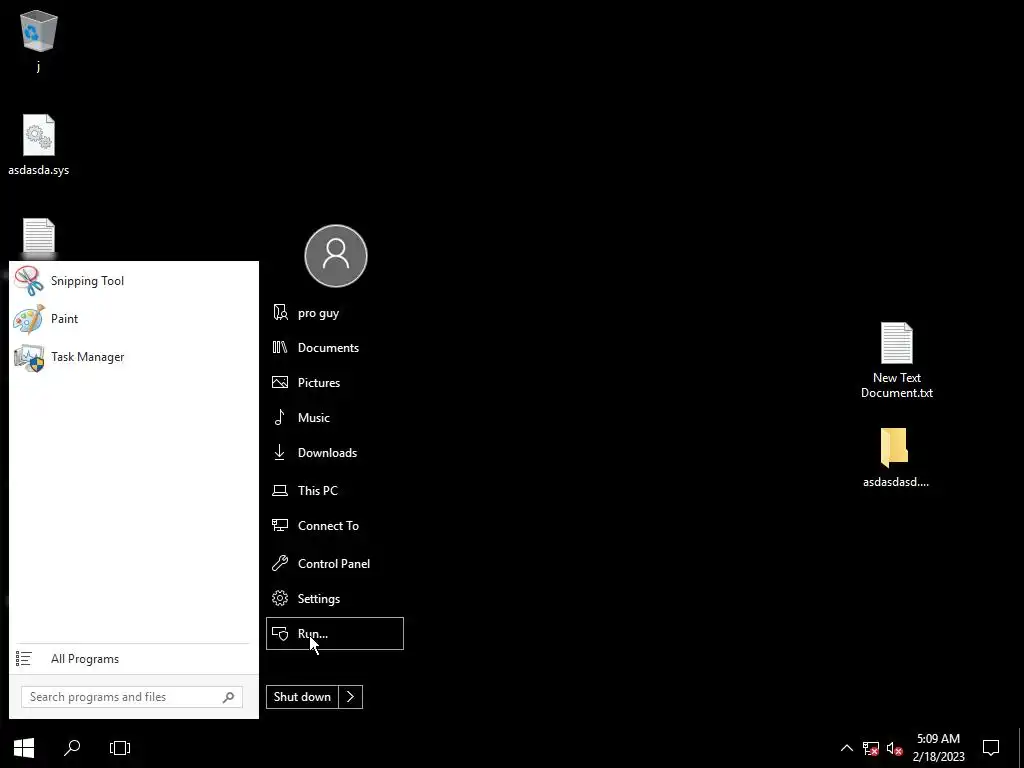Open taskbar Search magnifier
This screenshot has width=1024, height=768.
pyautogui.click(x=72, y=748)
